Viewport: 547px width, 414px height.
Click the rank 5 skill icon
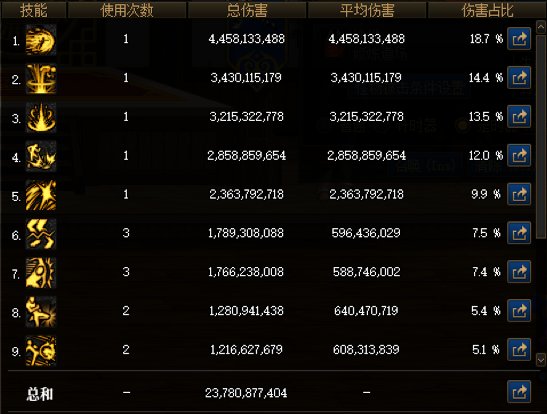click(x=41, y=195)
